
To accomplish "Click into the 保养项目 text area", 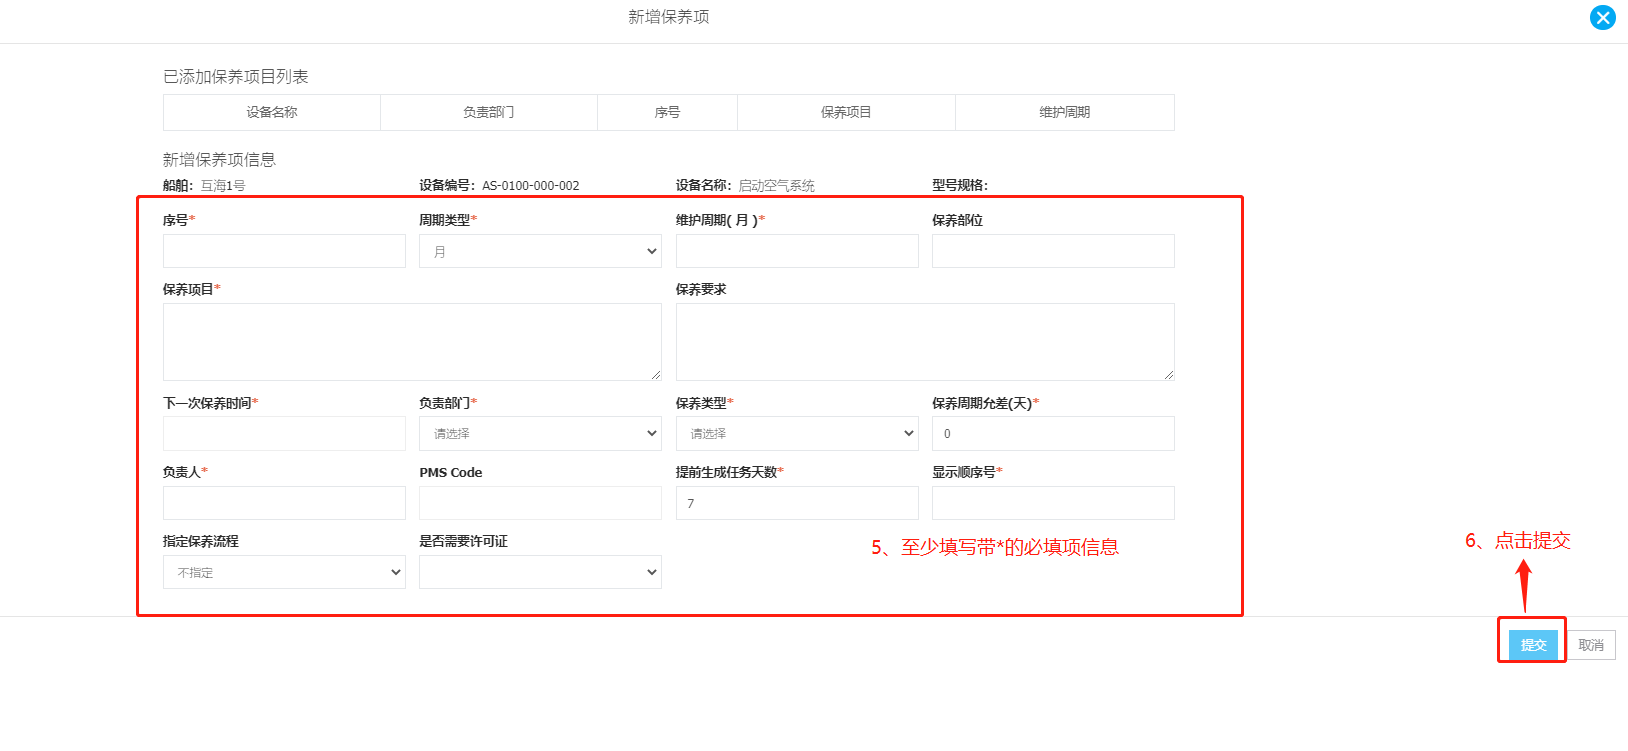I will coord(412,342).
